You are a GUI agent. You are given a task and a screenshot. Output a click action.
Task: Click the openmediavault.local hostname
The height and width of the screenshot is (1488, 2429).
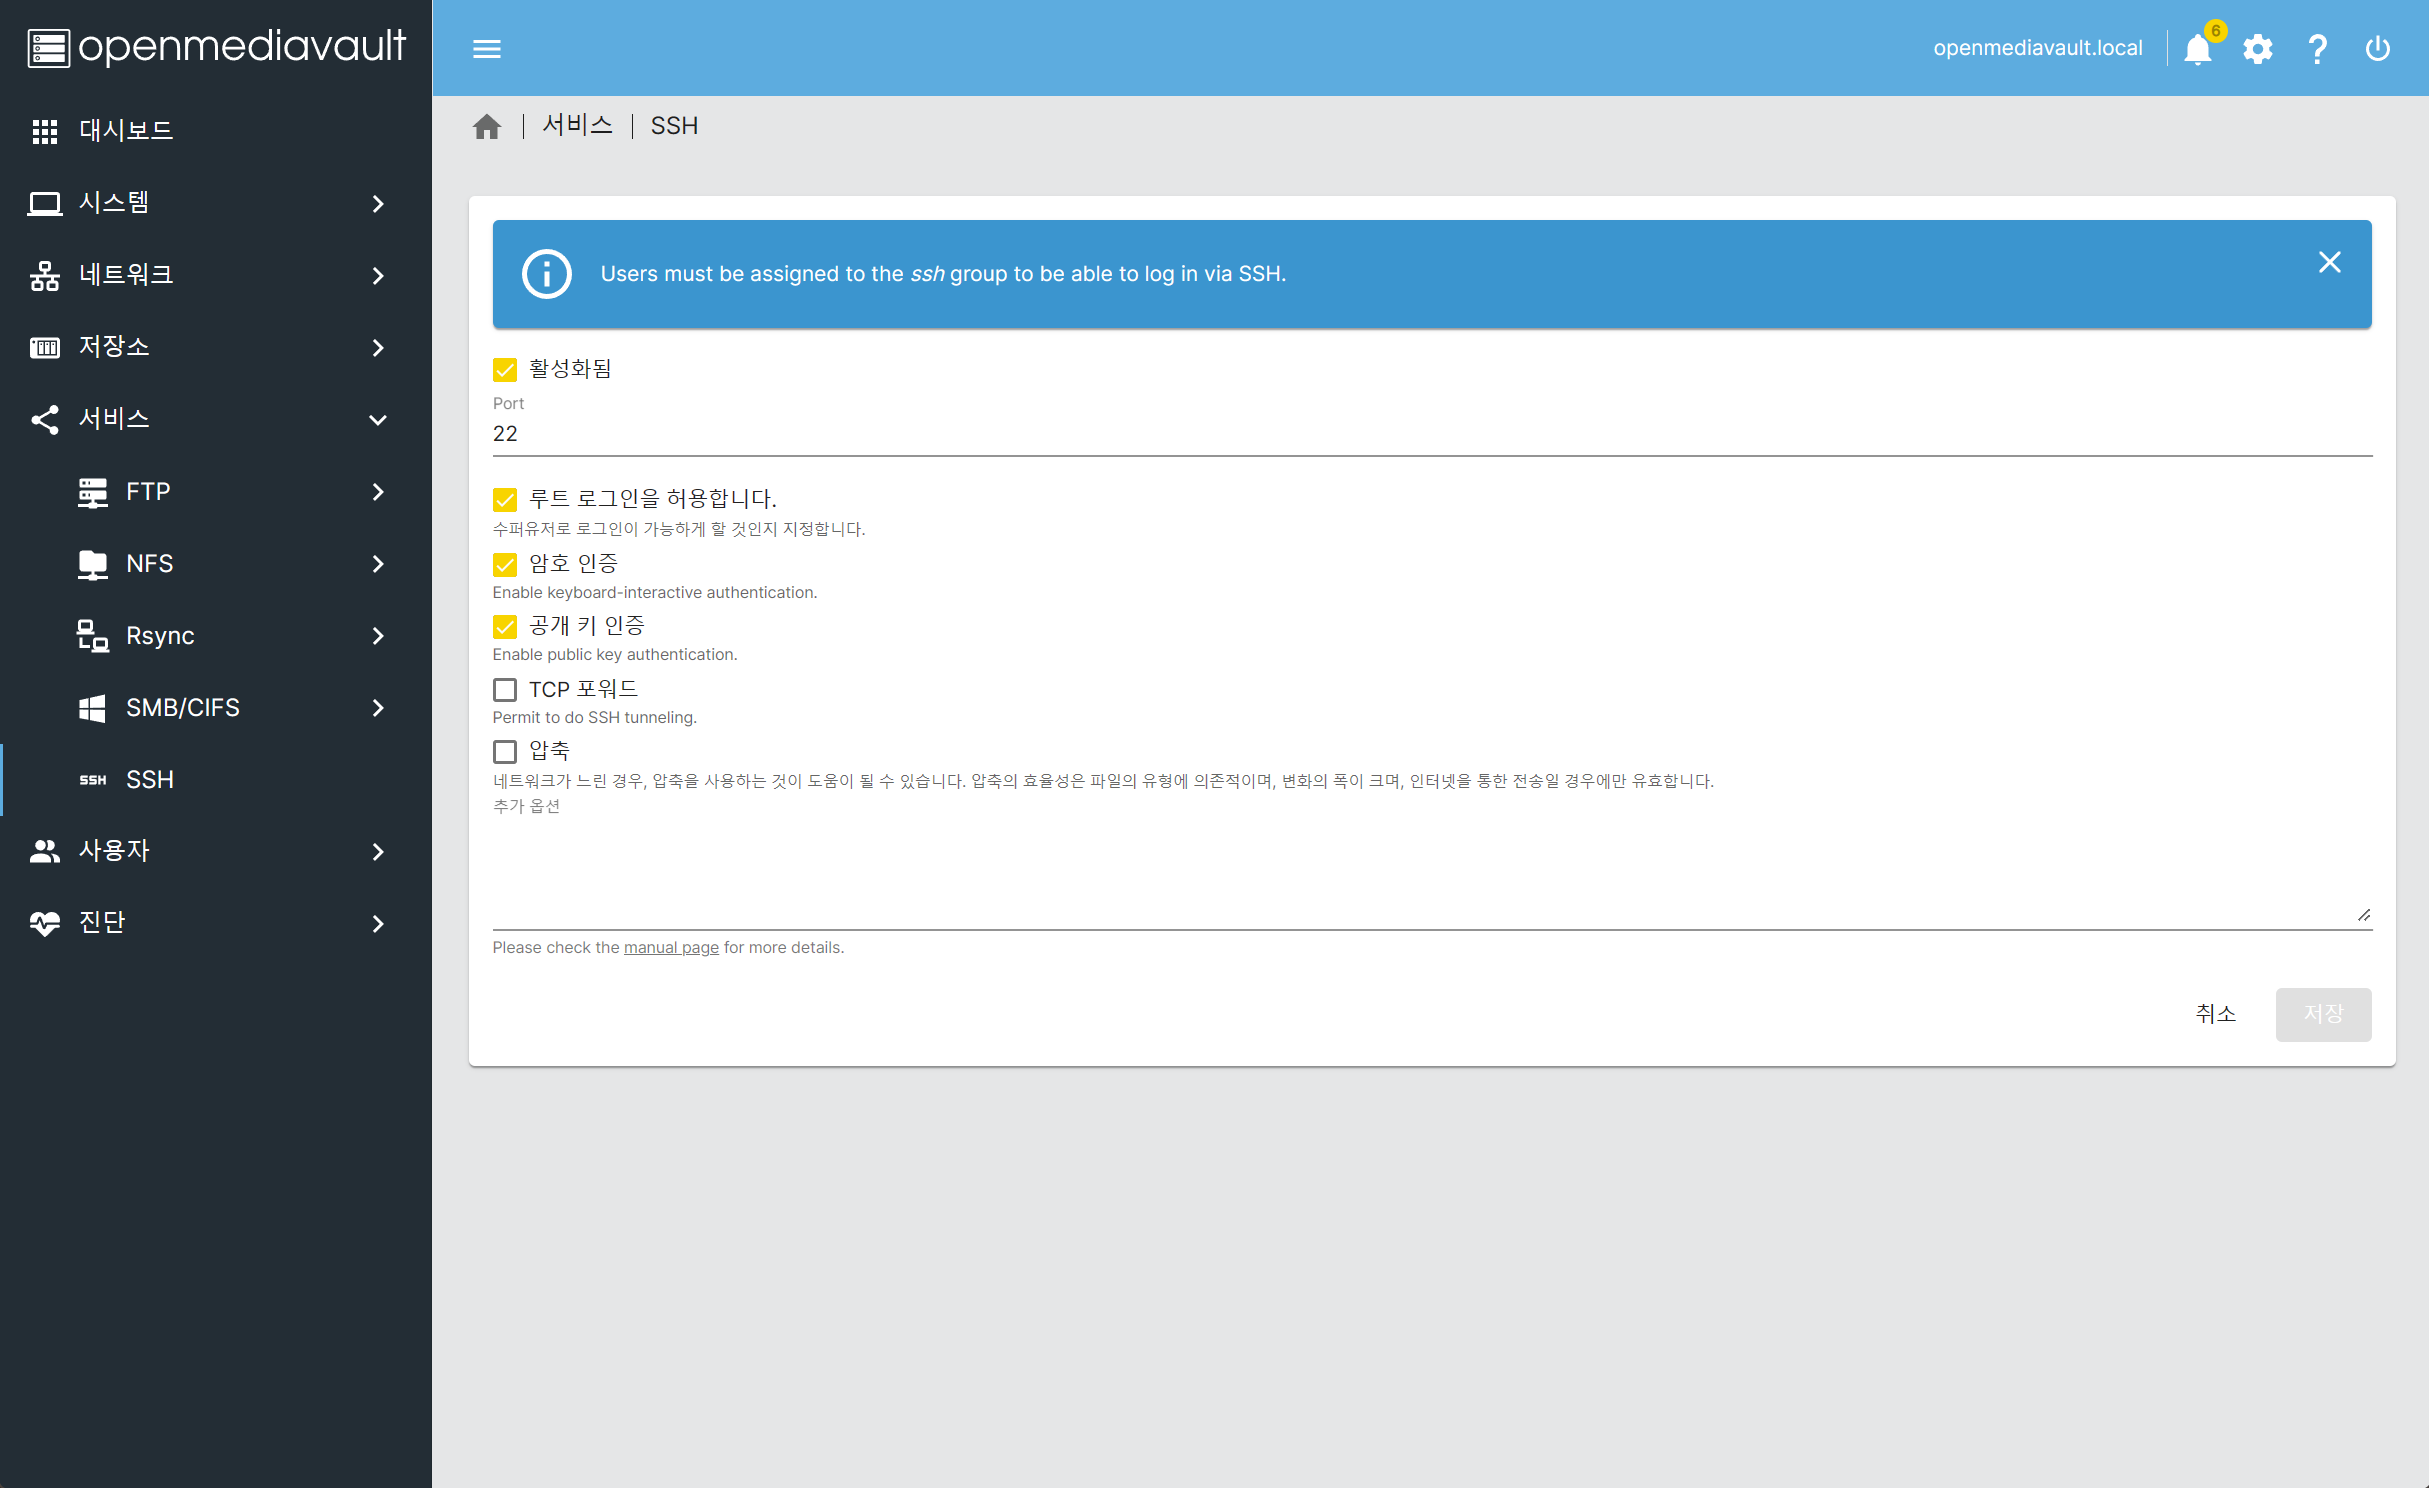[x=2037, y=48]
